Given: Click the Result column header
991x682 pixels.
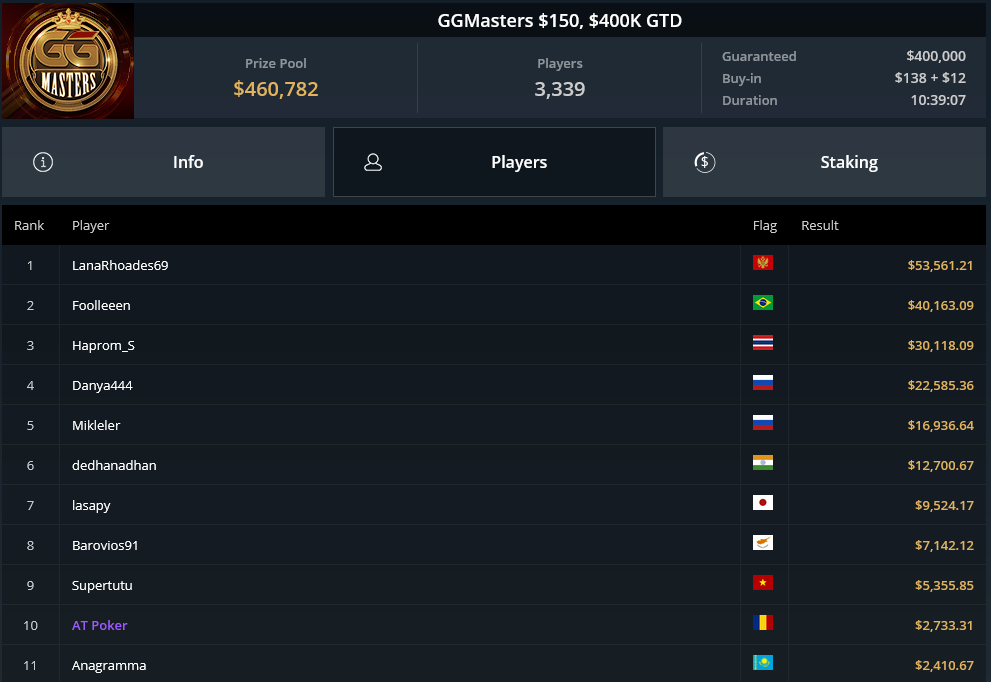Looking at the screenshot, I should 820,226.
